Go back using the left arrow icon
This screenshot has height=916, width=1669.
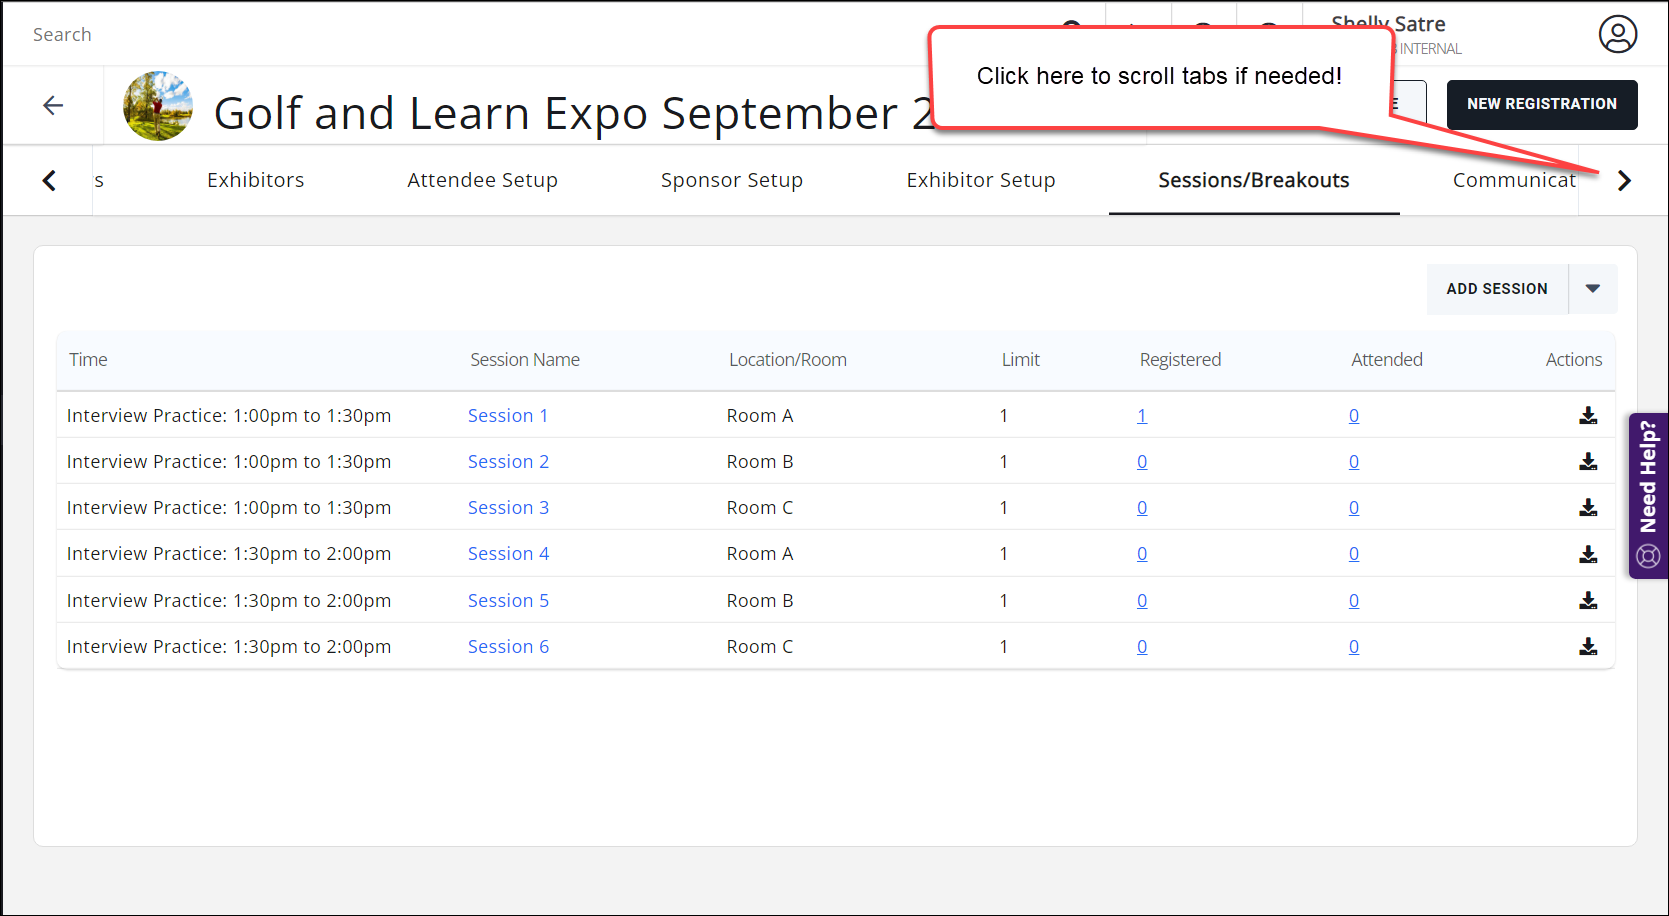tap(53, 105)
